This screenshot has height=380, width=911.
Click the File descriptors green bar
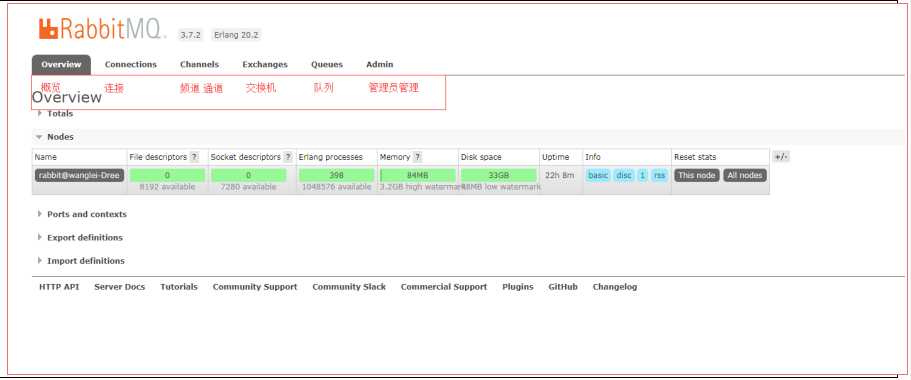tap(167, 175)
